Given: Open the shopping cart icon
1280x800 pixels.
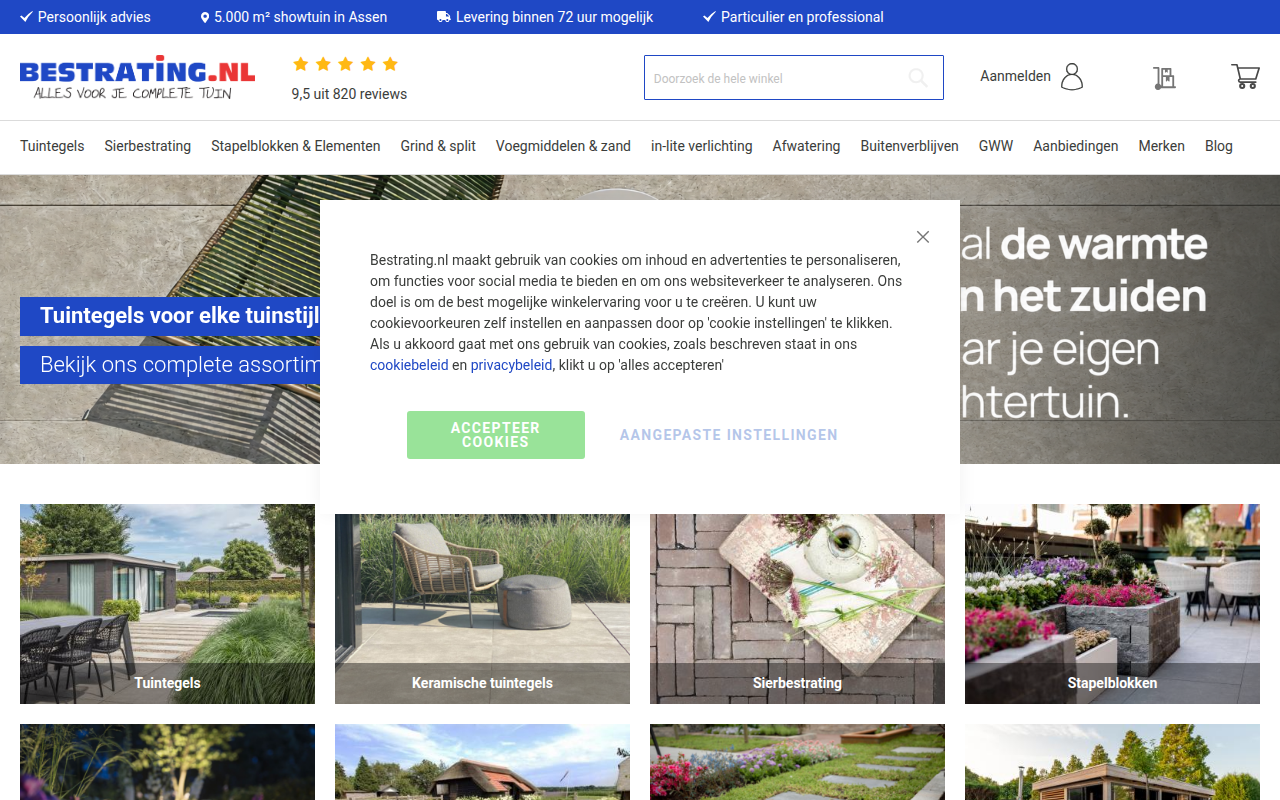Looking at the screenshot, I should 1245,77.
